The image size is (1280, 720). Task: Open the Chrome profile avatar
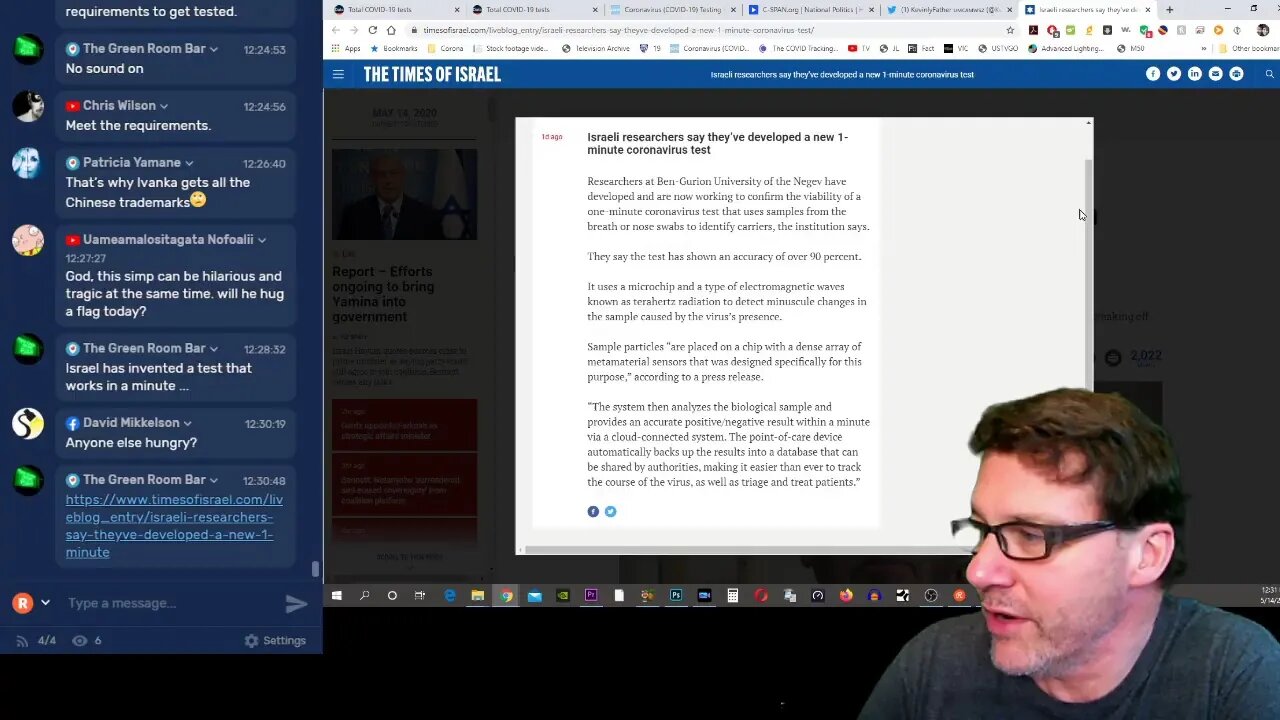click(x=1262, y=30)
